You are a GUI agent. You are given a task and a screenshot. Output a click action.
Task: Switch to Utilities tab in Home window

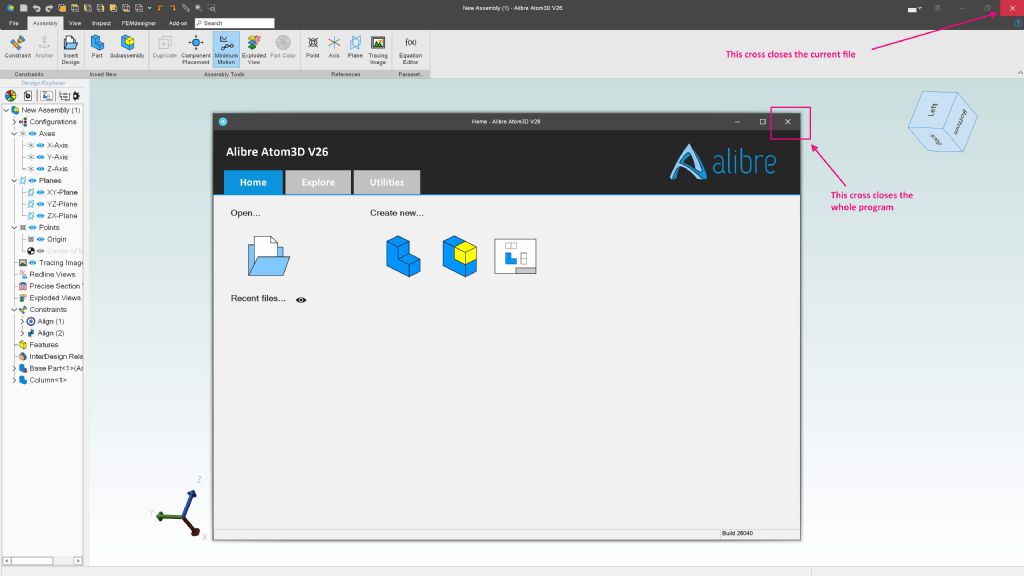click(387, 182)
